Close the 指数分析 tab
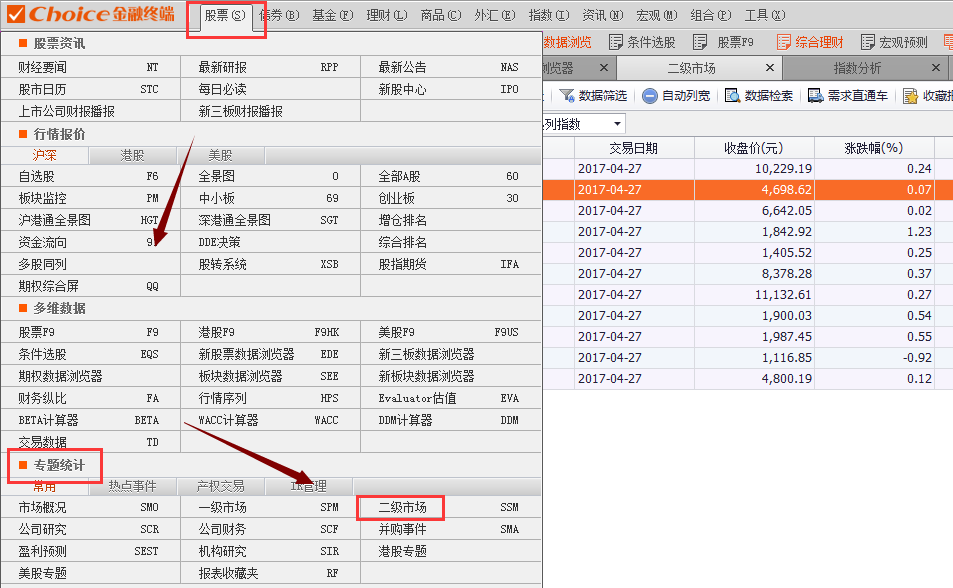The height and width of the screenshot is (588, 953). tap(936, 68)
